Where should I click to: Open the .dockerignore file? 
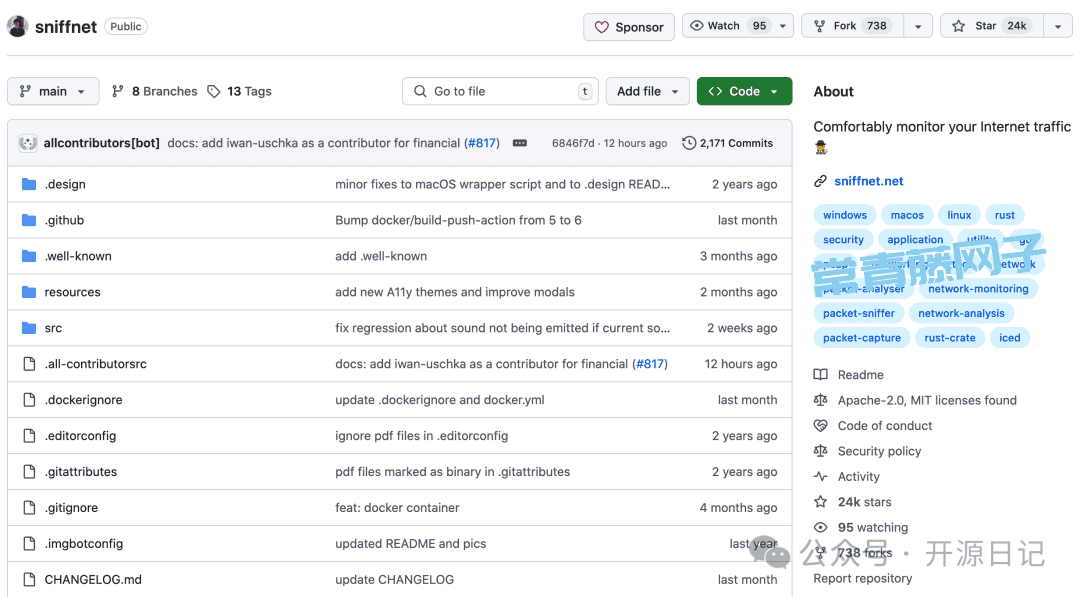point(83,399)
